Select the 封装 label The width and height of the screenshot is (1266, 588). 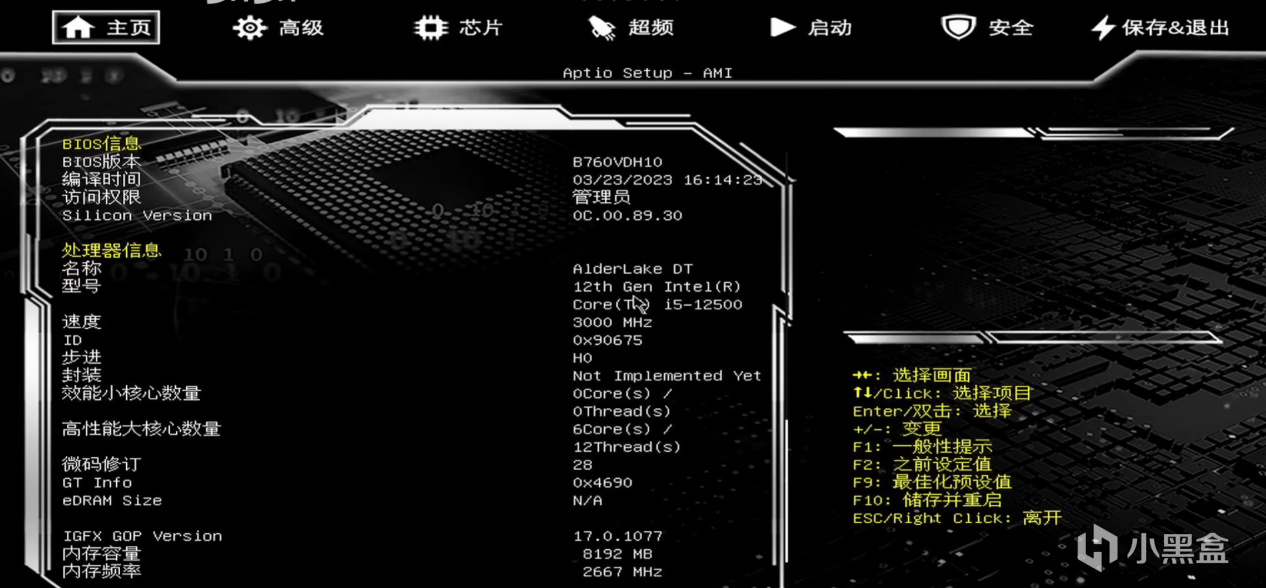[82, 376]
